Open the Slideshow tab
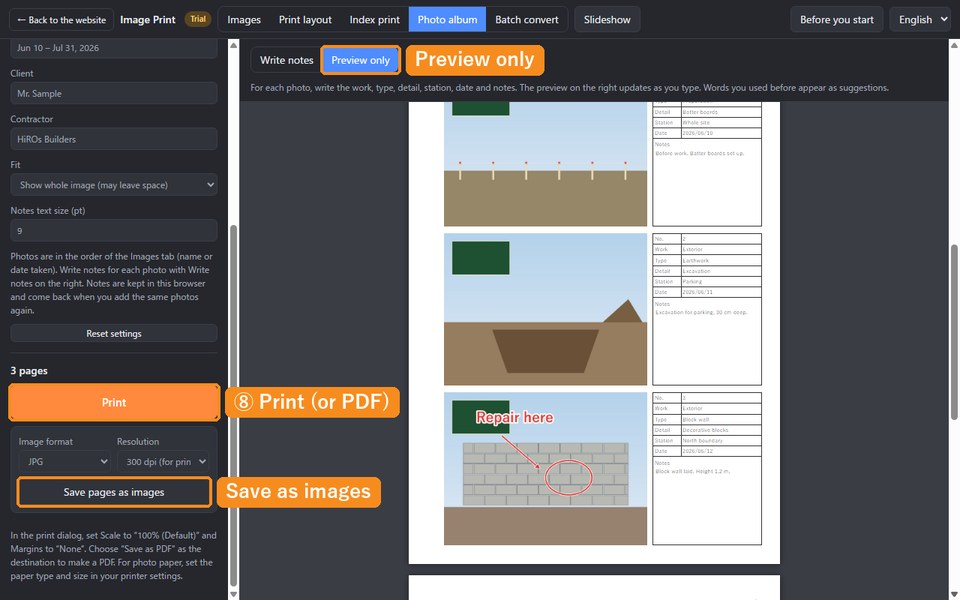This screenshot has width=960, height=600. pyautogui.click(x=607, y=20)
